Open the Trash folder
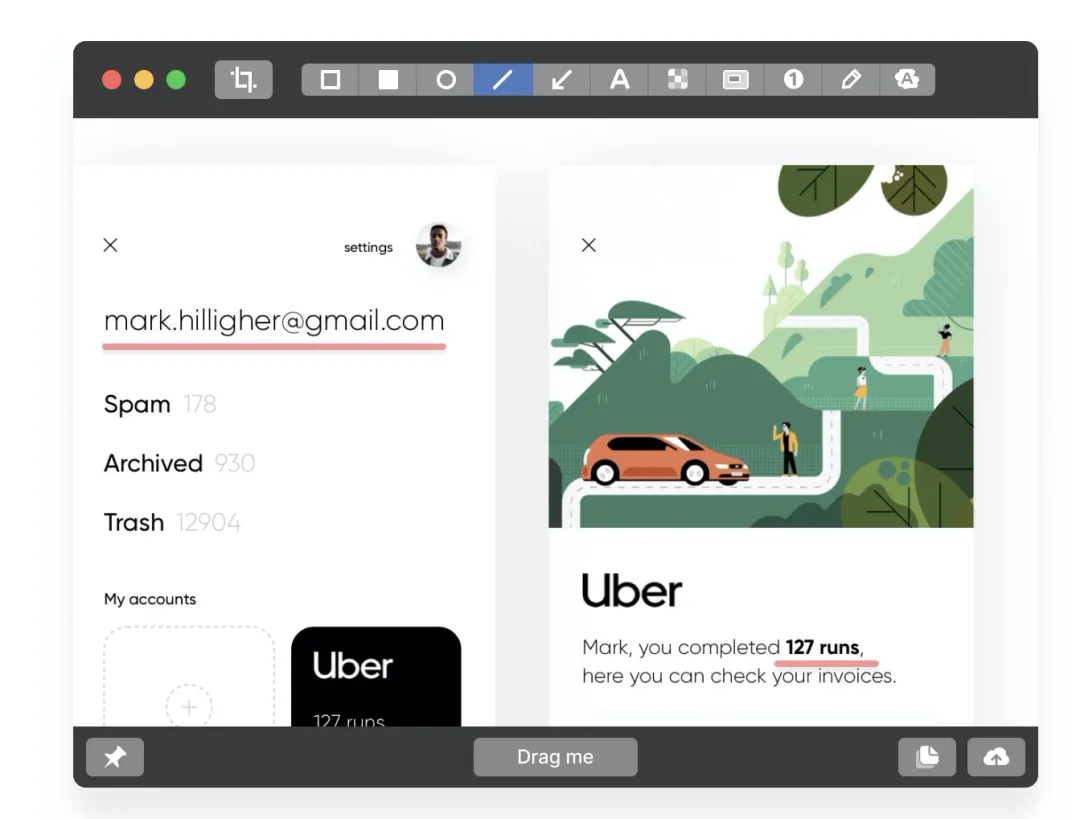The height and width of the screenshot is (819, 1080). pos(172,522)
